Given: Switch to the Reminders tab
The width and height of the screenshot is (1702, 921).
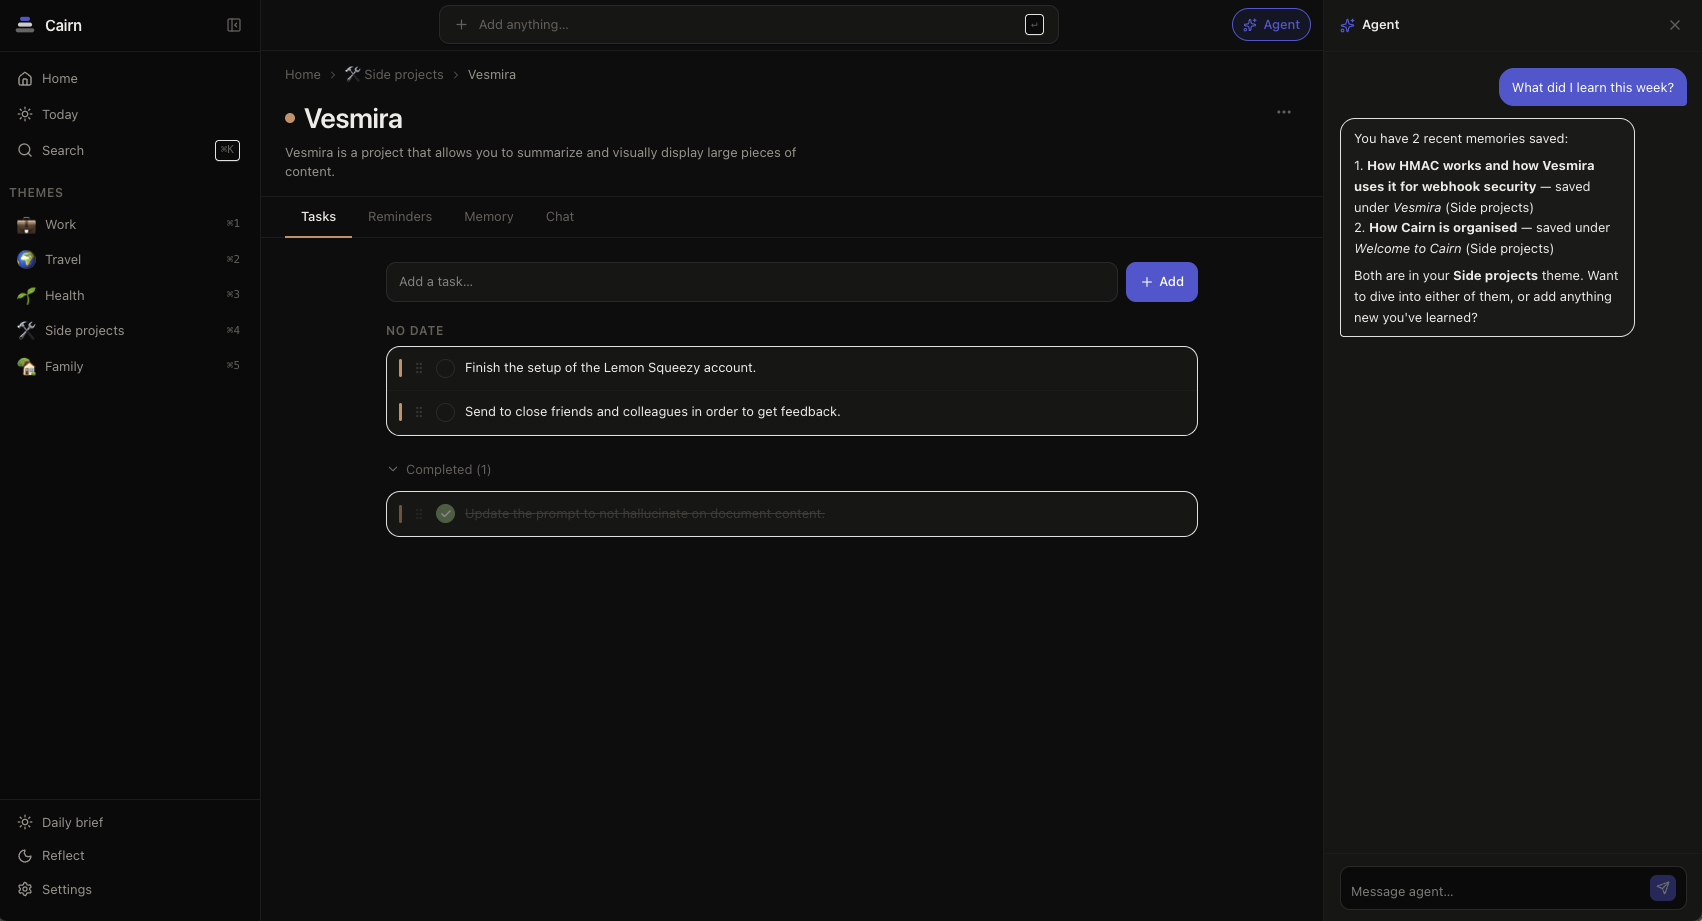Looking at the screenshot, I should point(400,217).
